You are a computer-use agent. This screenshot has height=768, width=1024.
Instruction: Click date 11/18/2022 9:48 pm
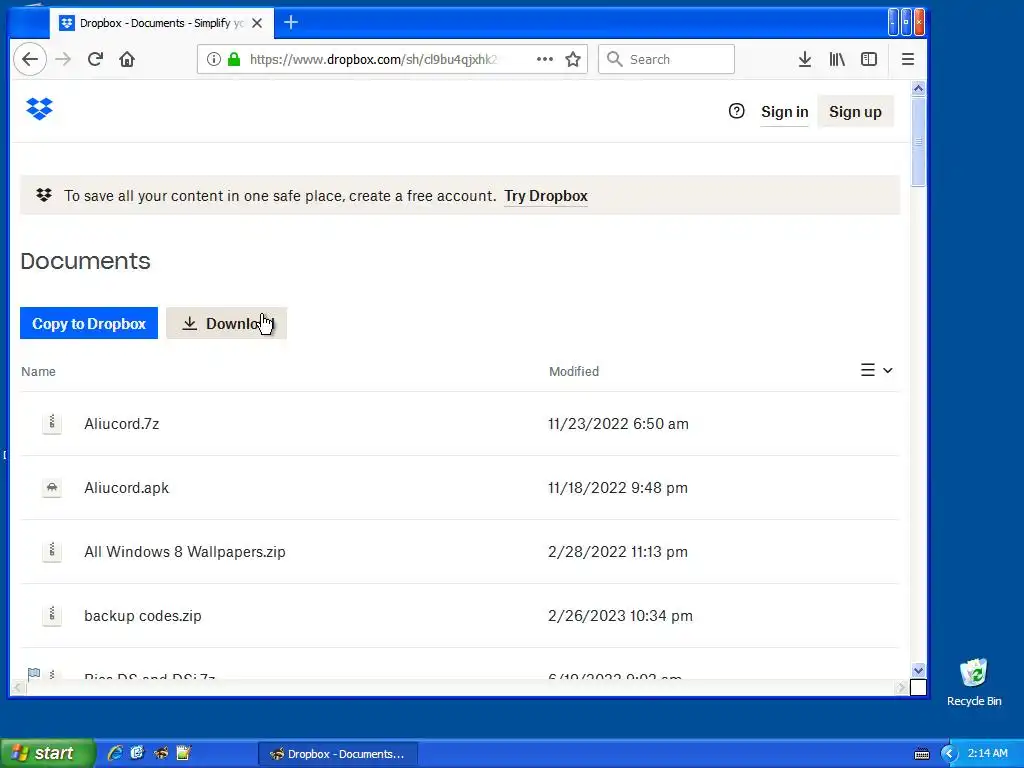pos(618,488)
